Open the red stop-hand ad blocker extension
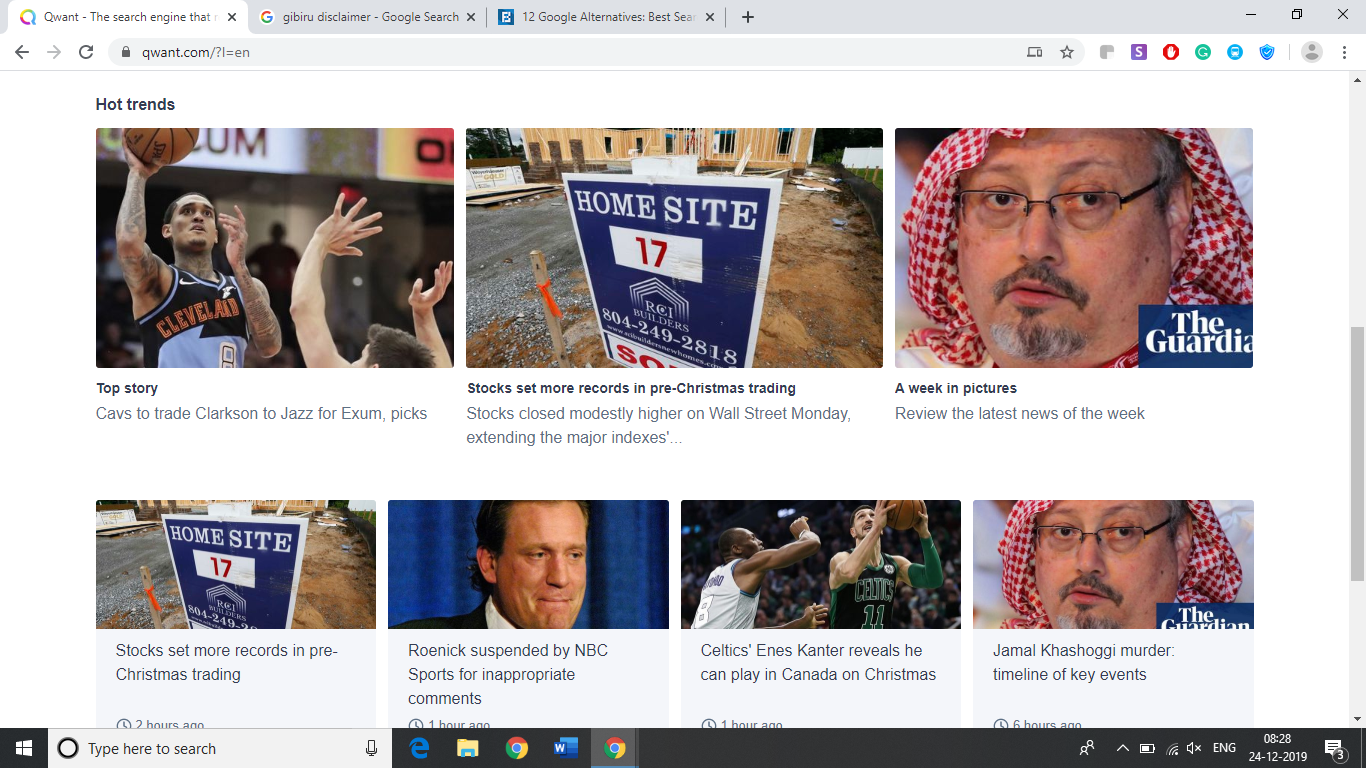The width and height of the screenshot is (1366, 768). (x=1171, y=52)
